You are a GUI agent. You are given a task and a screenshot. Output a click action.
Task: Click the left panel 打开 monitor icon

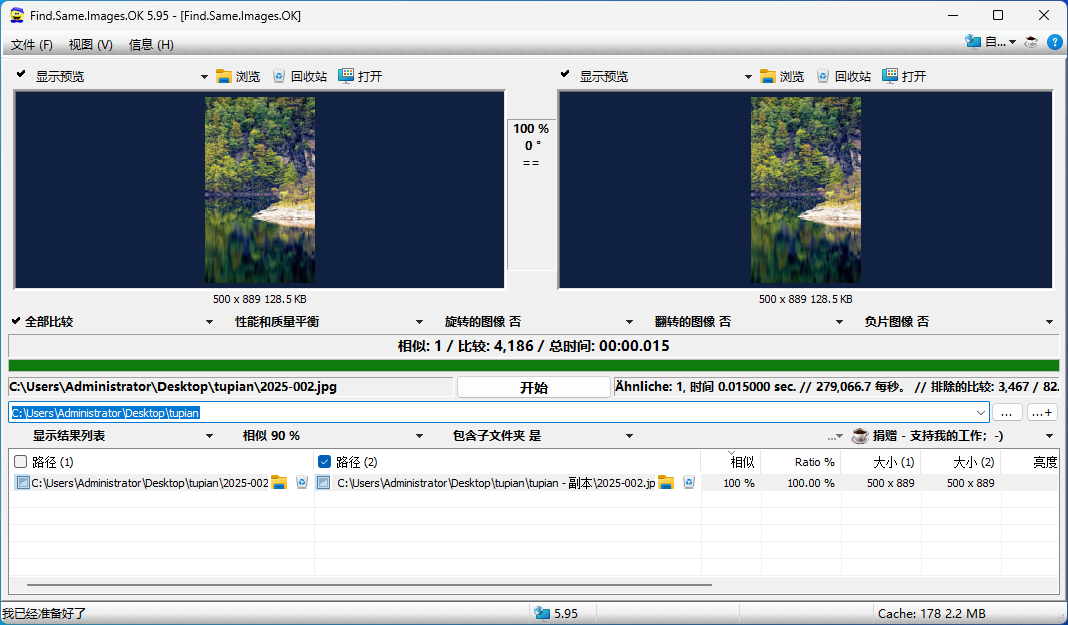[346, 76]
